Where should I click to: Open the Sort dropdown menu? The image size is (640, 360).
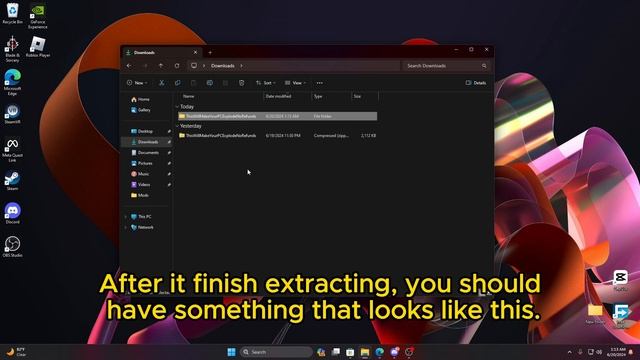266,83
